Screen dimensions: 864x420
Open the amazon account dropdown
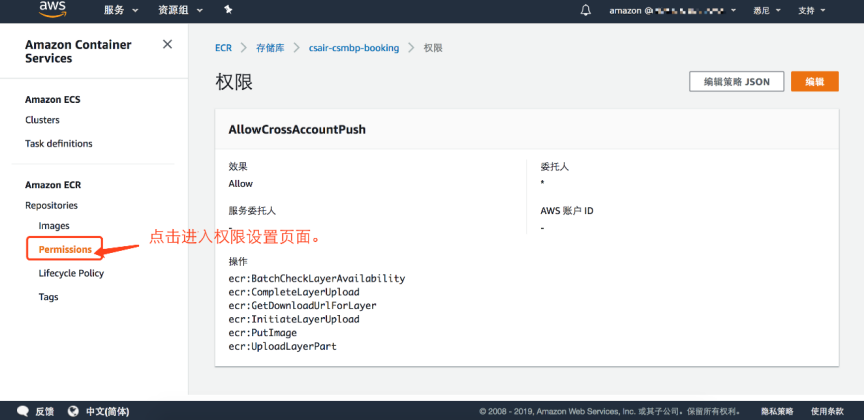point(673,10)
